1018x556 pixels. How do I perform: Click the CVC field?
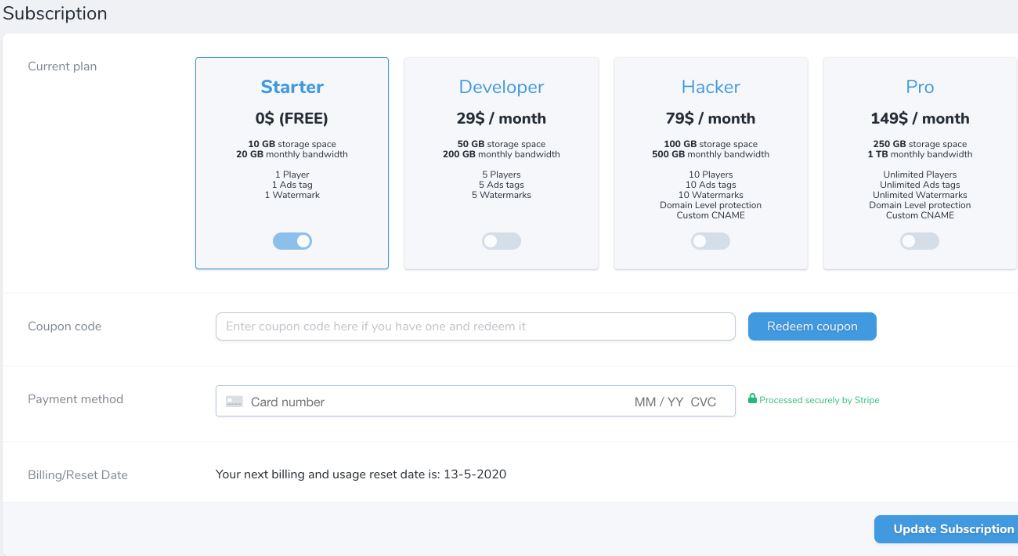[703, 402]
